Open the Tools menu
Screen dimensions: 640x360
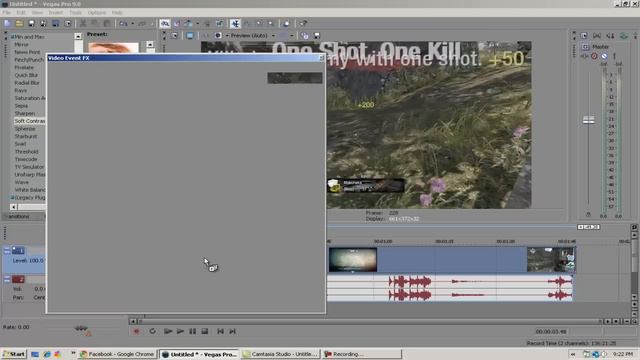[x=75, y=13]
